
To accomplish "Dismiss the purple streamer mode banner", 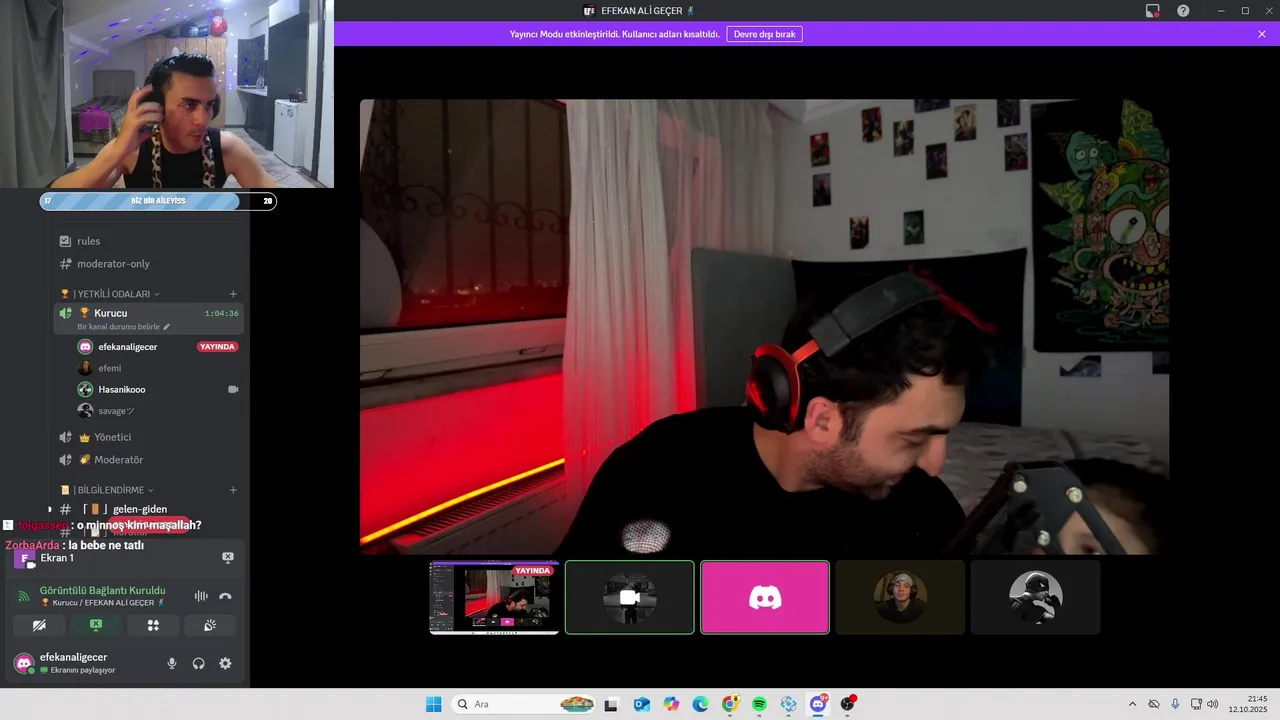I will pyautogui.click(x=1262, y=34).
